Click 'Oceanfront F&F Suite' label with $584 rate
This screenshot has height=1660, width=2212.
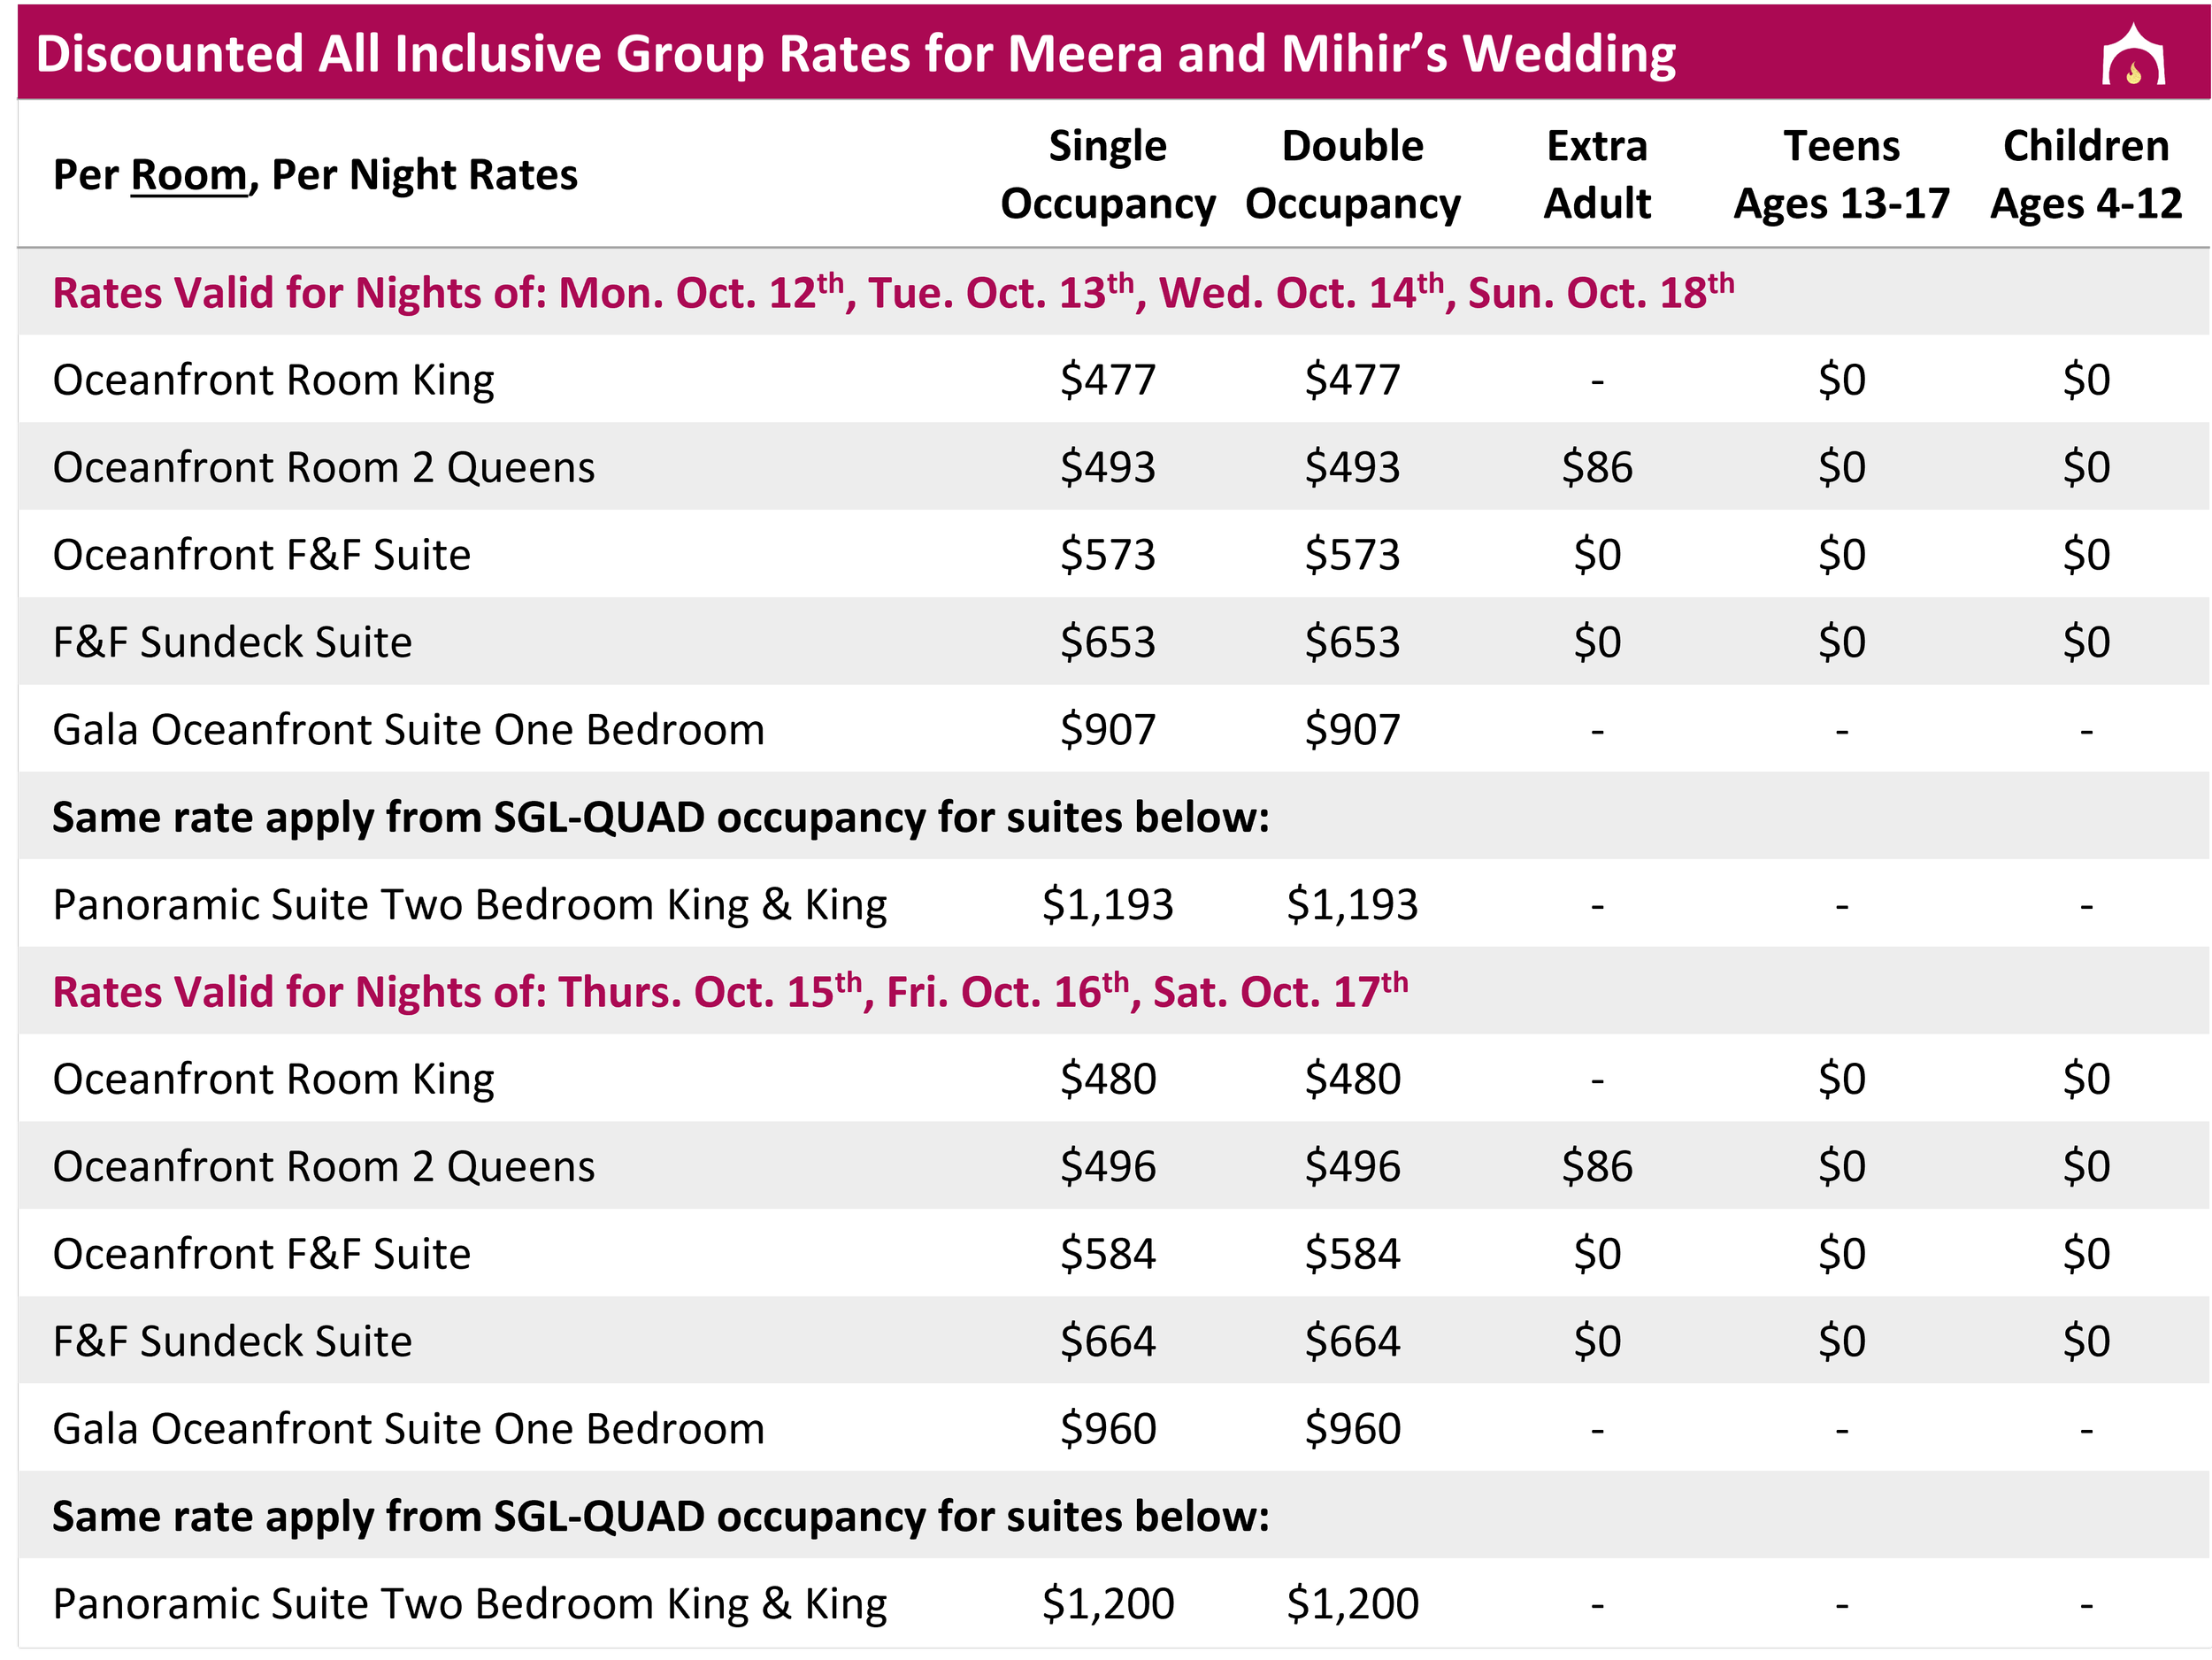261,1254
